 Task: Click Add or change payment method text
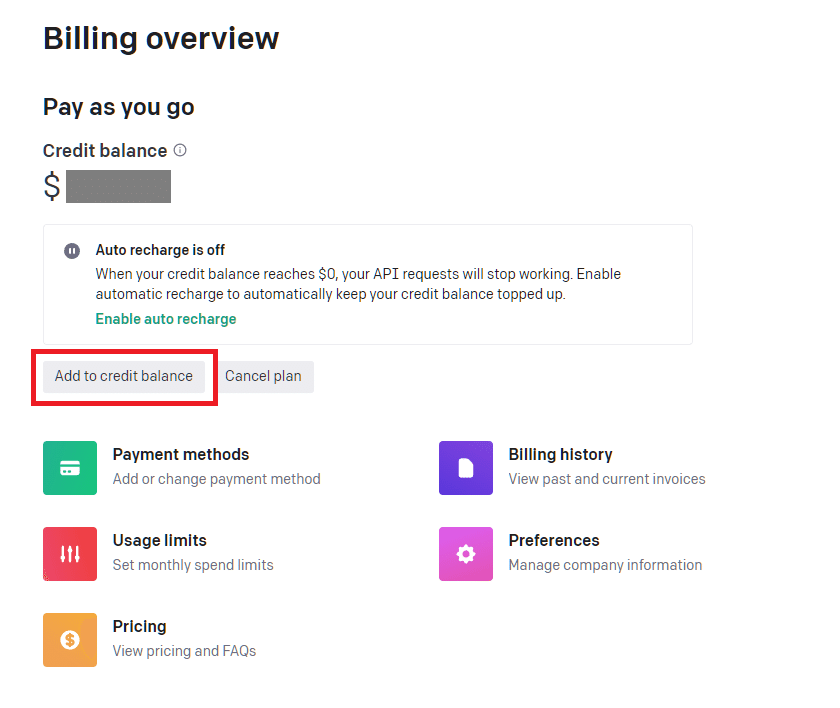click(x=216, y=479)
